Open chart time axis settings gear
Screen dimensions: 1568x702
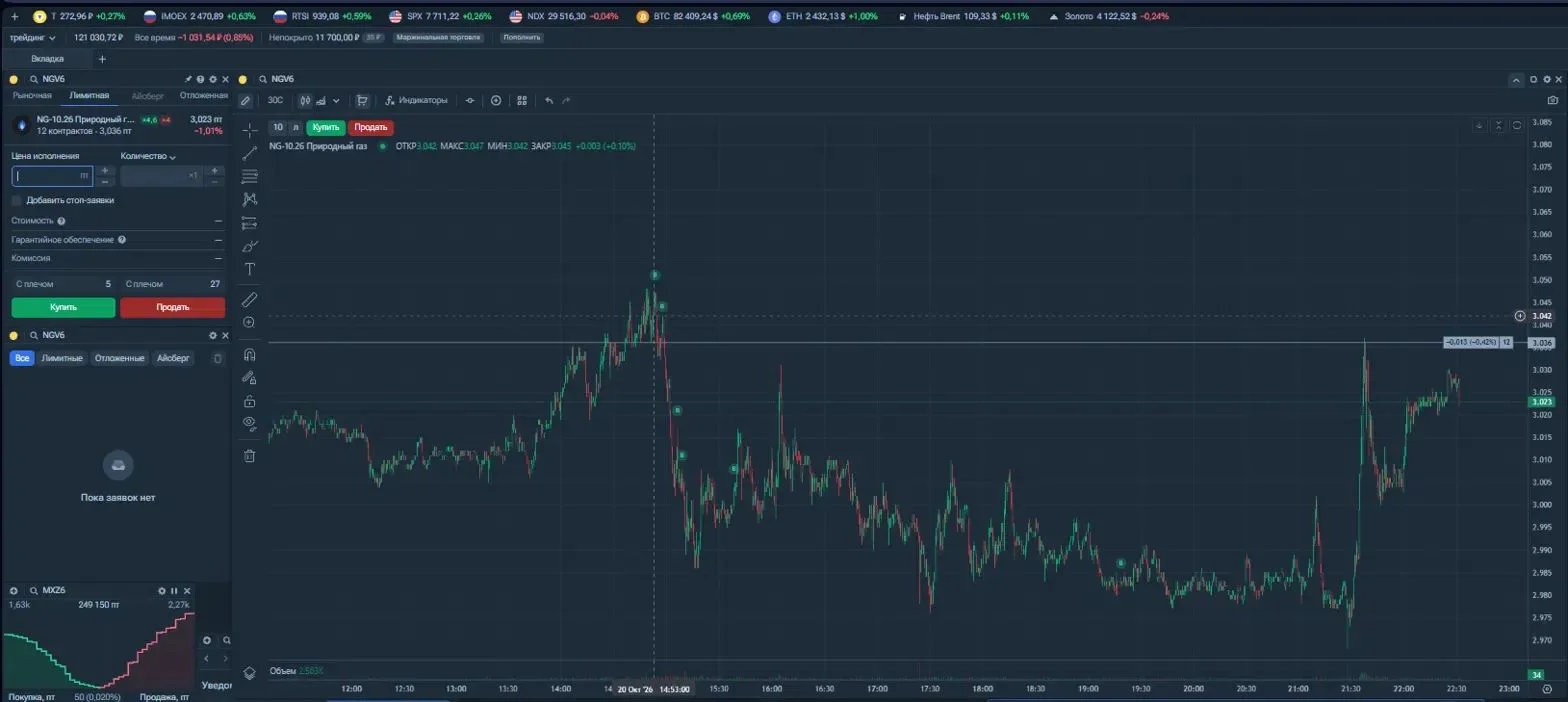coord(1547,688)
